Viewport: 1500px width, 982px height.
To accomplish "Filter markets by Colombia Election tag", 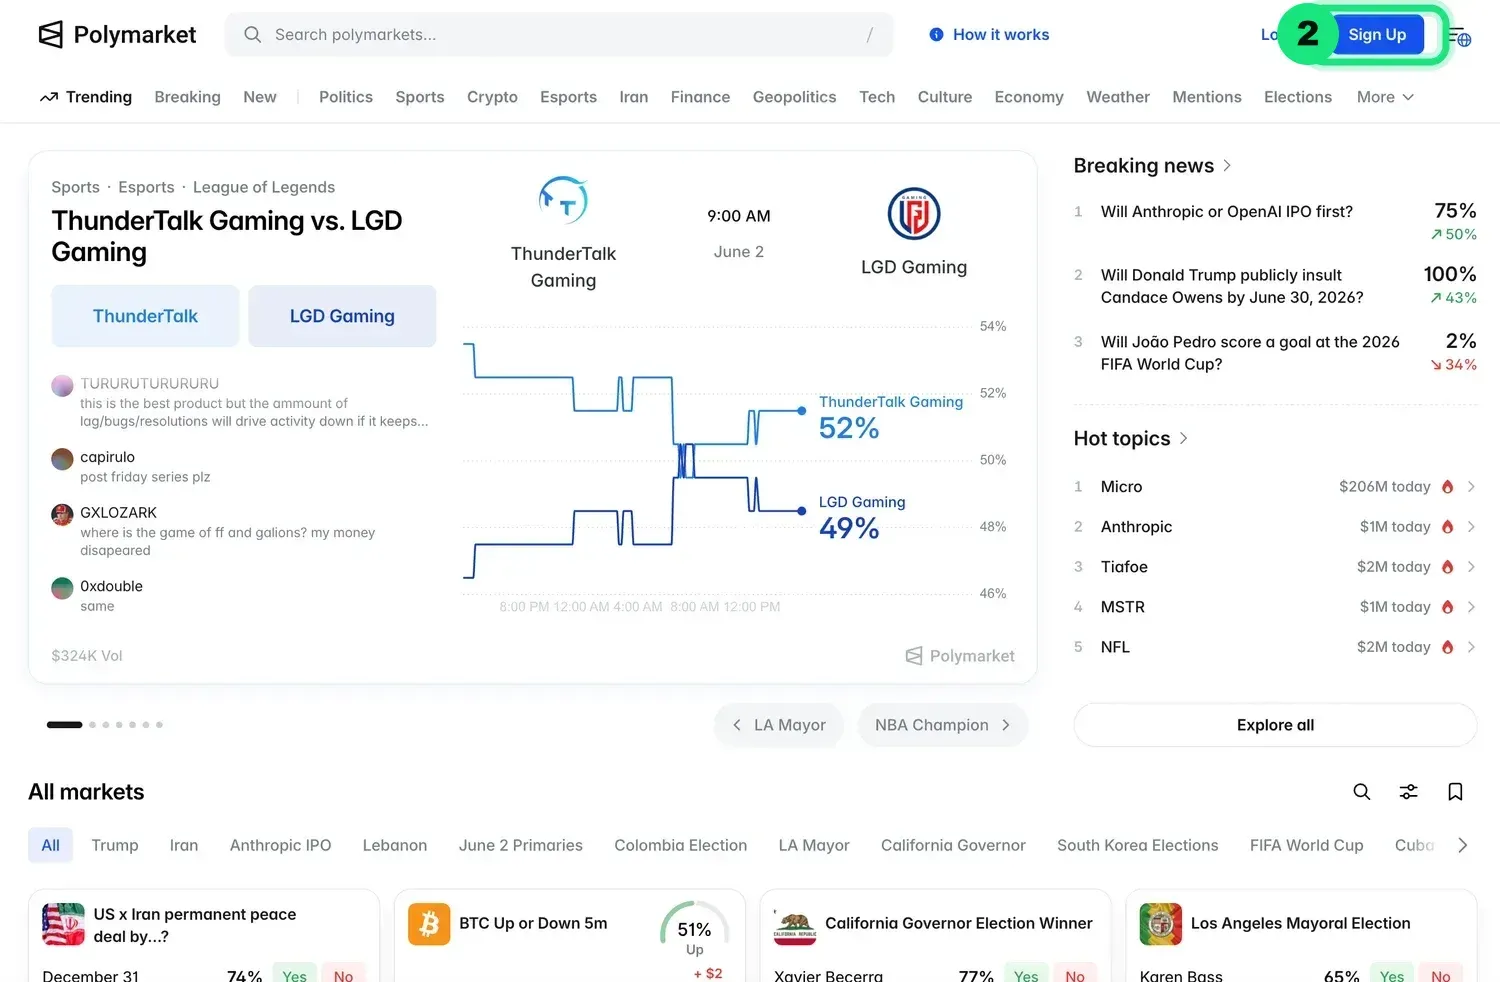I will coord(680,846).
